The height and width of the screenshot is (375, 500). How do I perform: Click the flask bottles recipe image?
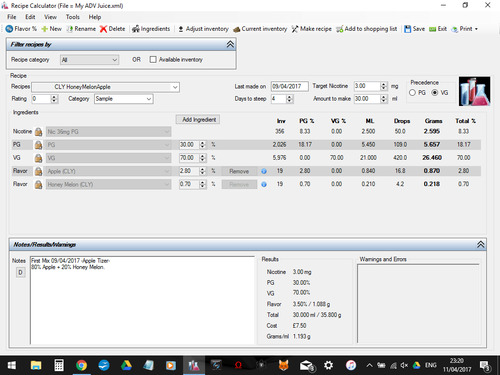(474, 91)
